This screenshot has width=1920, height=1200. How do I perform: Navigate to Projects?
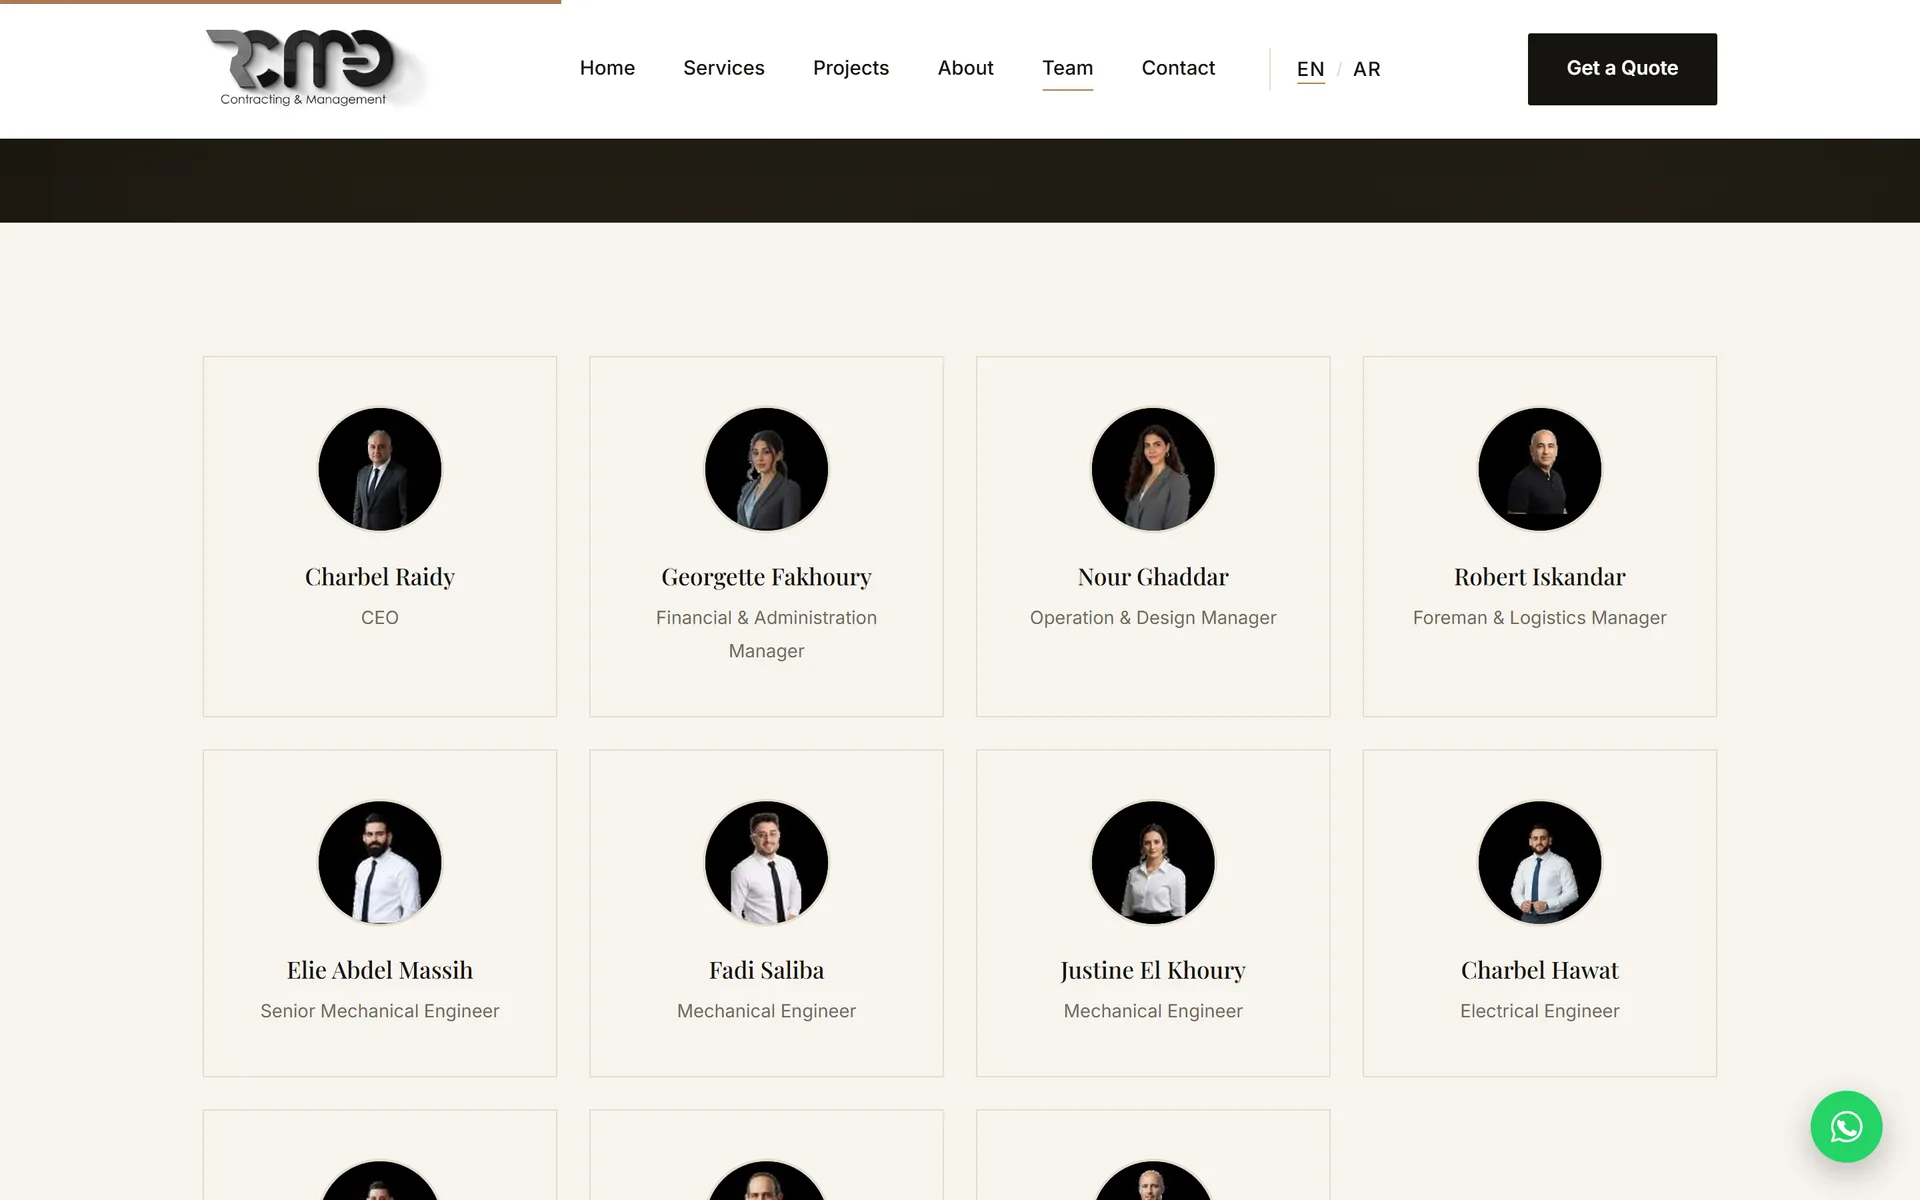pos(851,68)
